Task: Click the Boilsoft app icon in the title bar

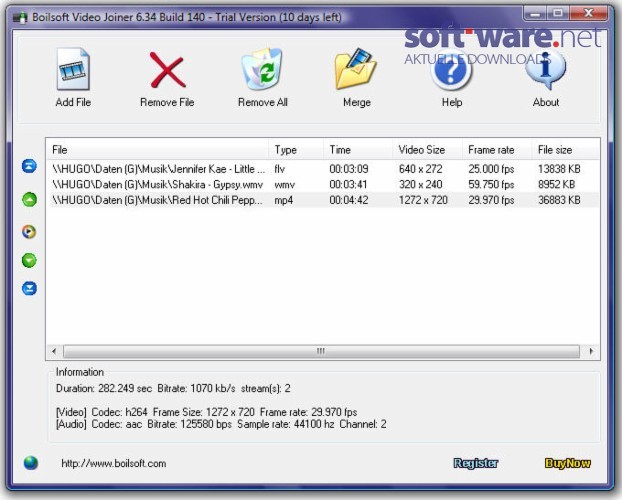Action: [x=19, y=18]
